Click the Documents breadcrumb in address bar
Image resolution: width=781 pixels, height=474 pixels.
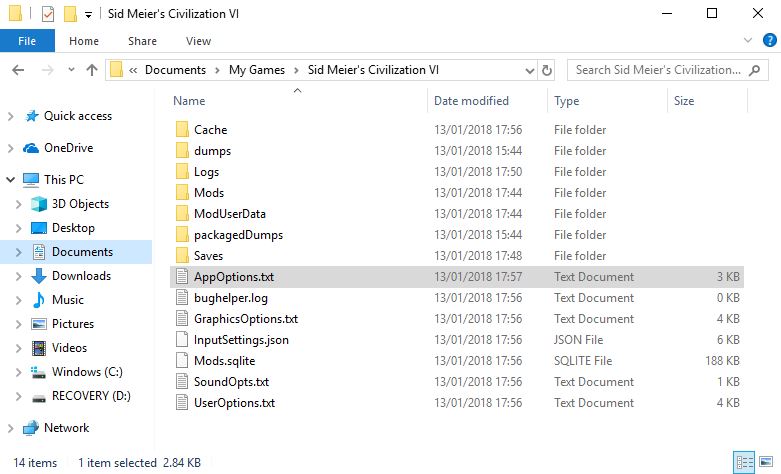(175, 70)
